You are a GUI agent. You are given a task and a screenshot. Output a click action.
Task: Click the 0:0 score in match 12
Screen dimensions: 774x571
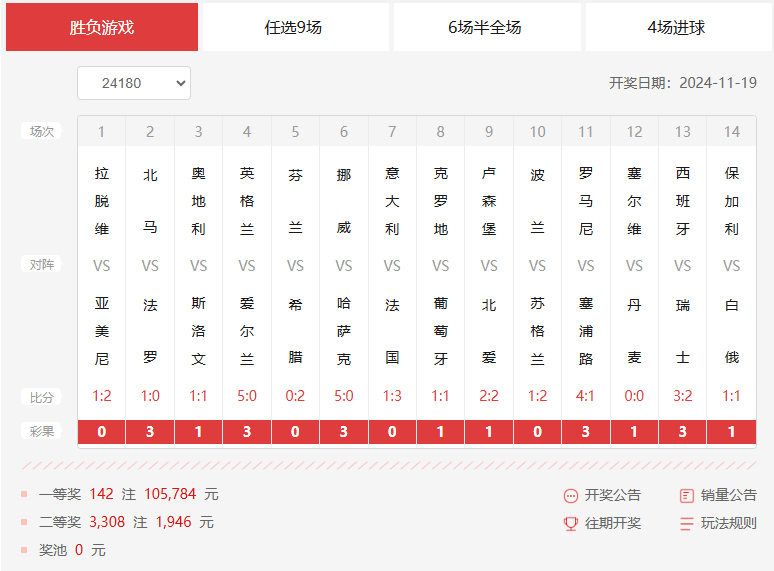tap(634, 396)
